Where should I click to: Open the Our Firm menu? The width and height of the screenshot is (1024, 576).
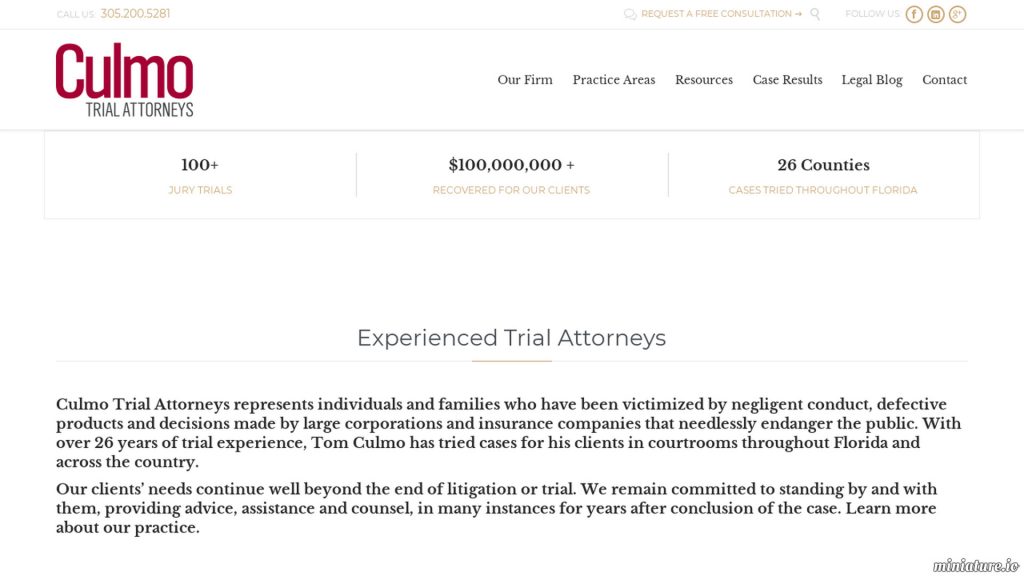point(525,80)
